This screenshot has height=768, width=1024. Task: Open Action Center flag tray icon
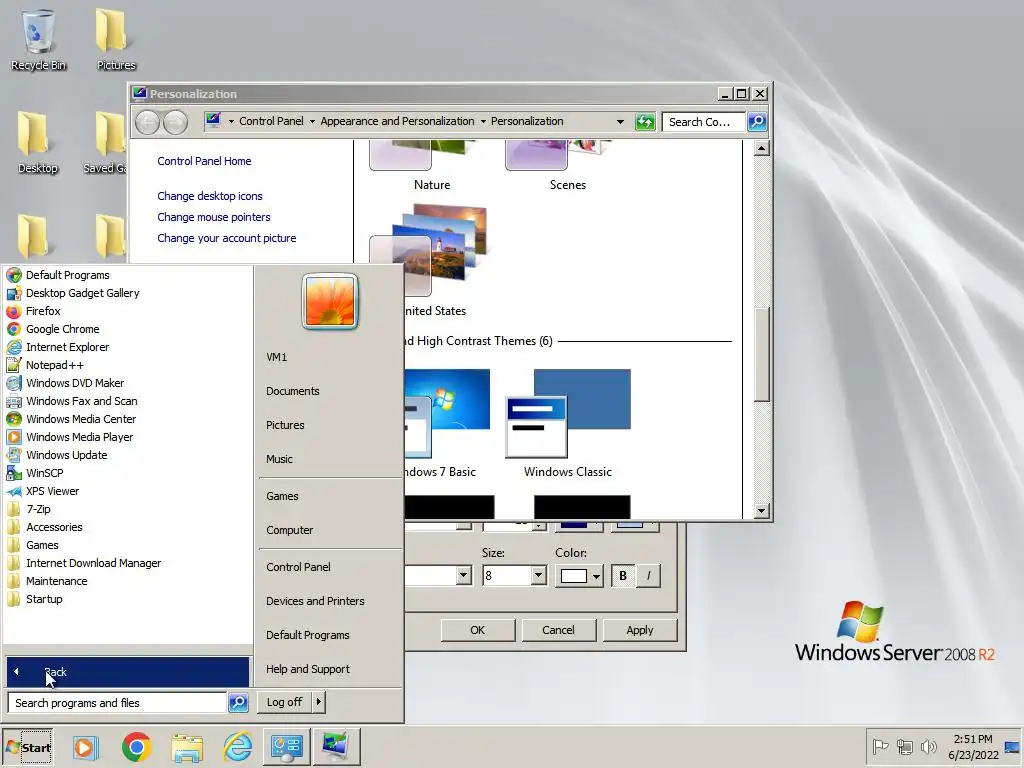[x=880, y=746]
